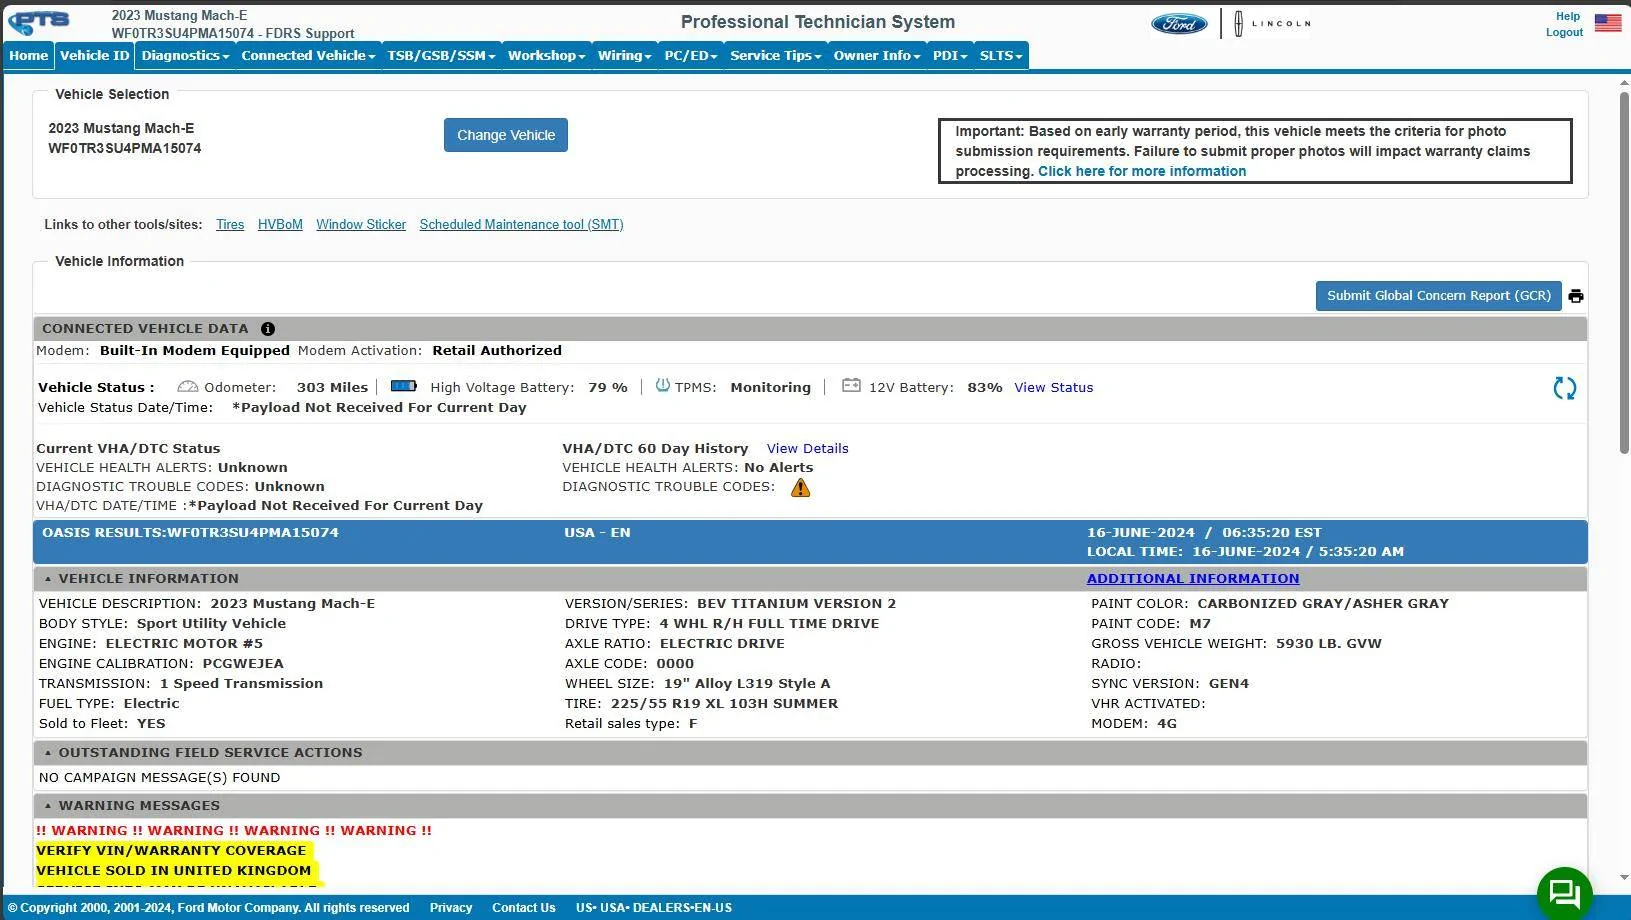Open the PDI dropdown menu
The height and width of the screenshot is (920, 1631).
coord(950,56)
